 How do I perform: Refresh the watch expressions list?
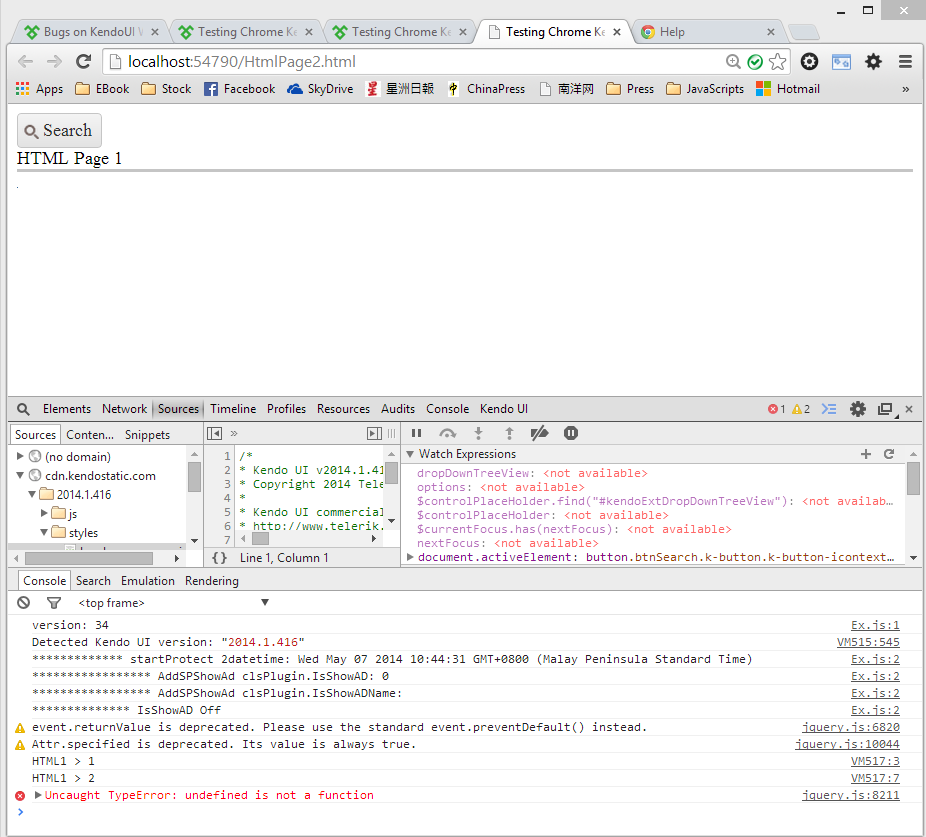(x=888, y=454)
